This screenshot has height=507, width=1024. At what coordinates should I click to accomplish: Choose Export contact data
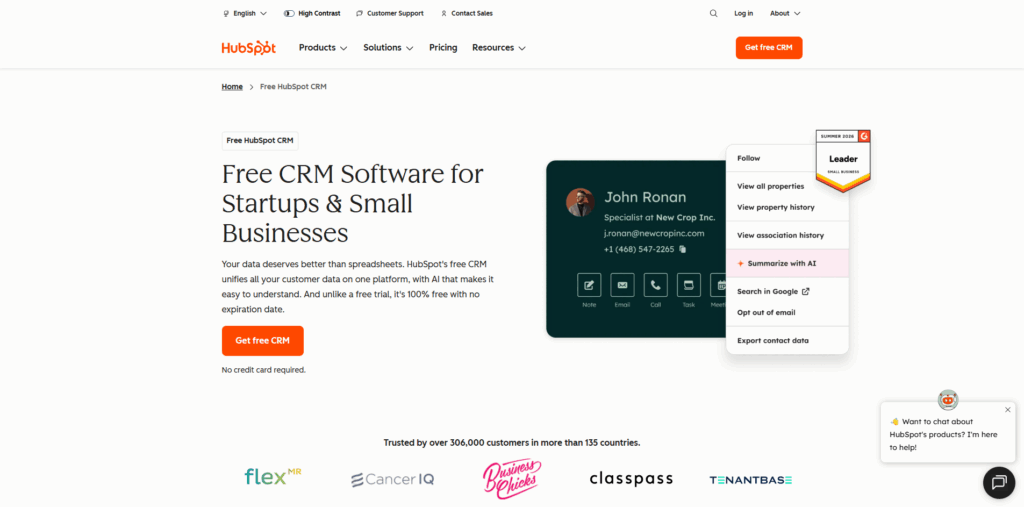pyautogui.click(x=773, y=340)
